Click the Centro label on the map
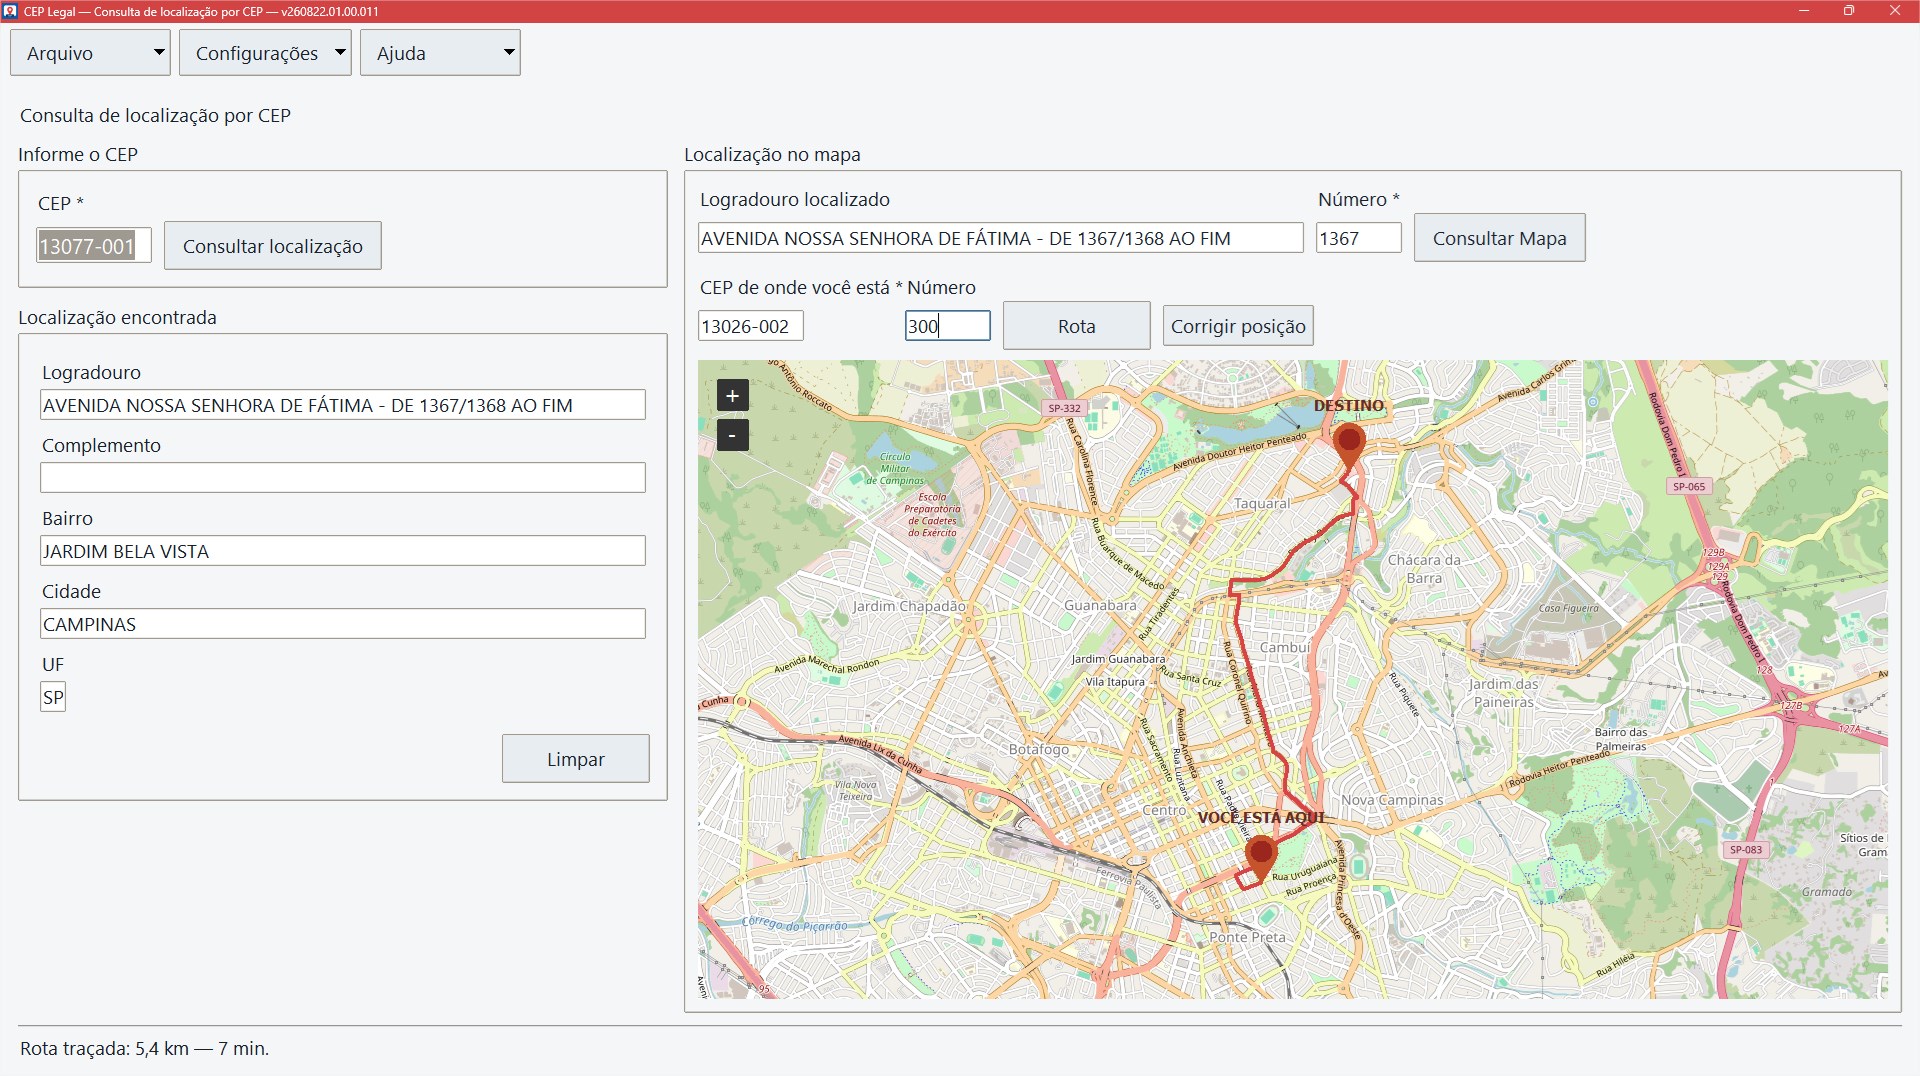Viewport: 1920px width, 1076px height. (1164, 810)
